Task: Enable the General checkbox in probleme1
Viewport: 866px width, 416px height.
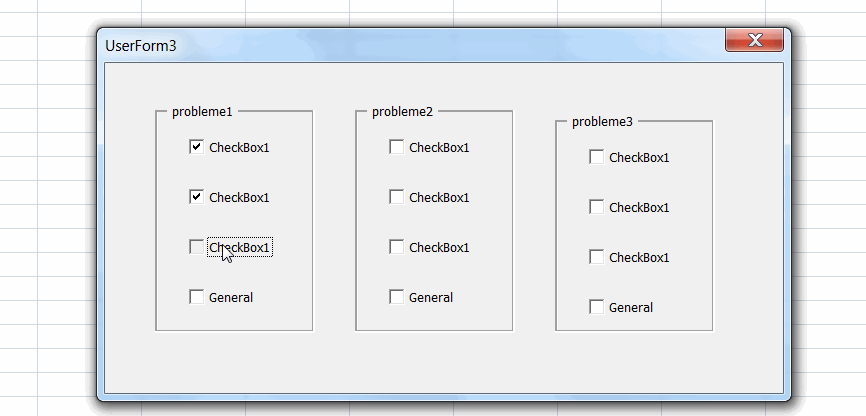Action: (196, 297)
